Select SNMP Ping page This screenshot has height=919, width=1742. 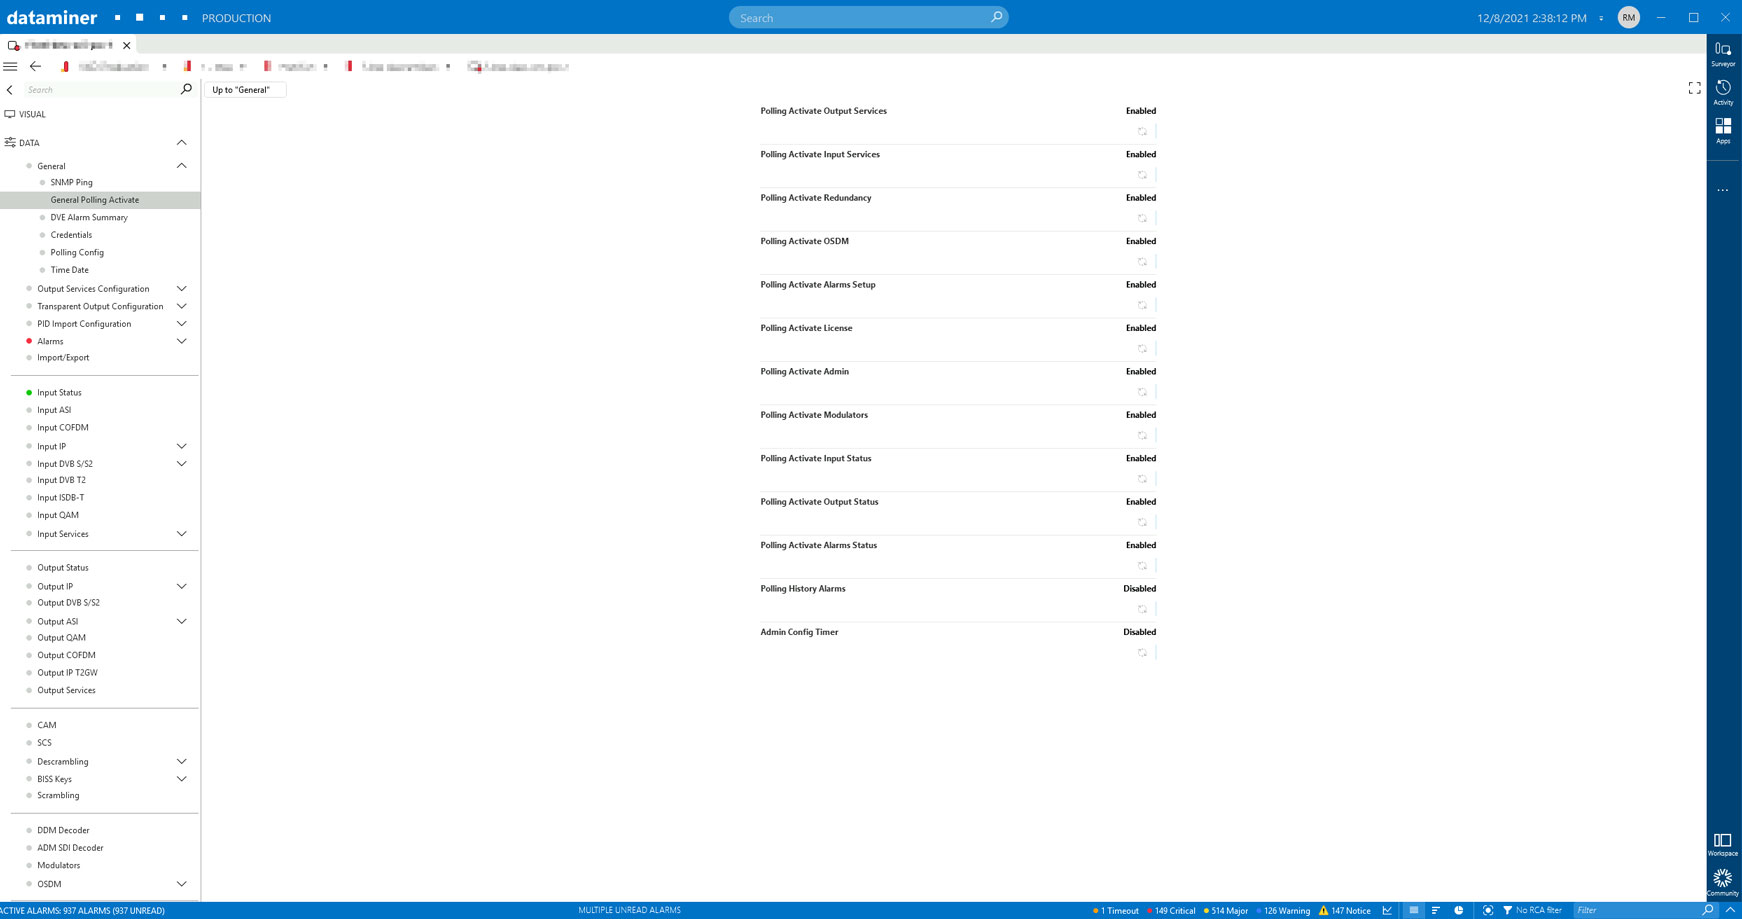71,183
